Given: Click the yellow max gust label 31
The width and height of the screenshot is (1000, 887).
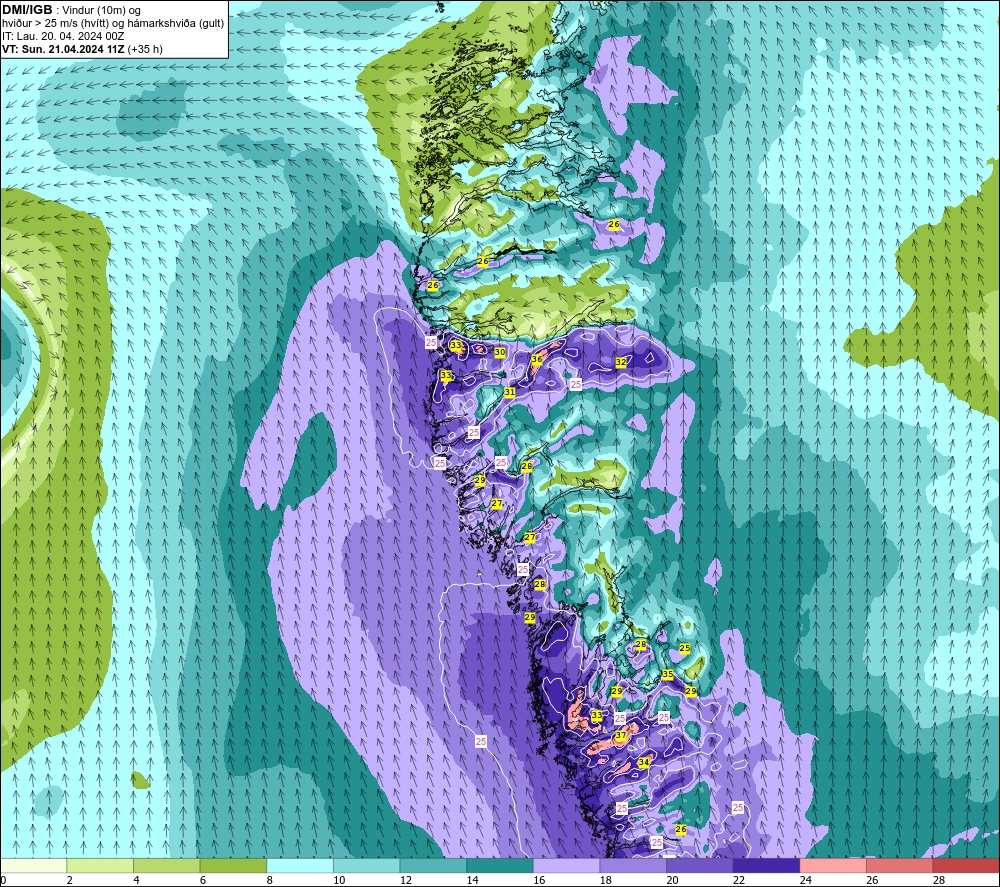Looking at the screenshot, I should [510, 392].
